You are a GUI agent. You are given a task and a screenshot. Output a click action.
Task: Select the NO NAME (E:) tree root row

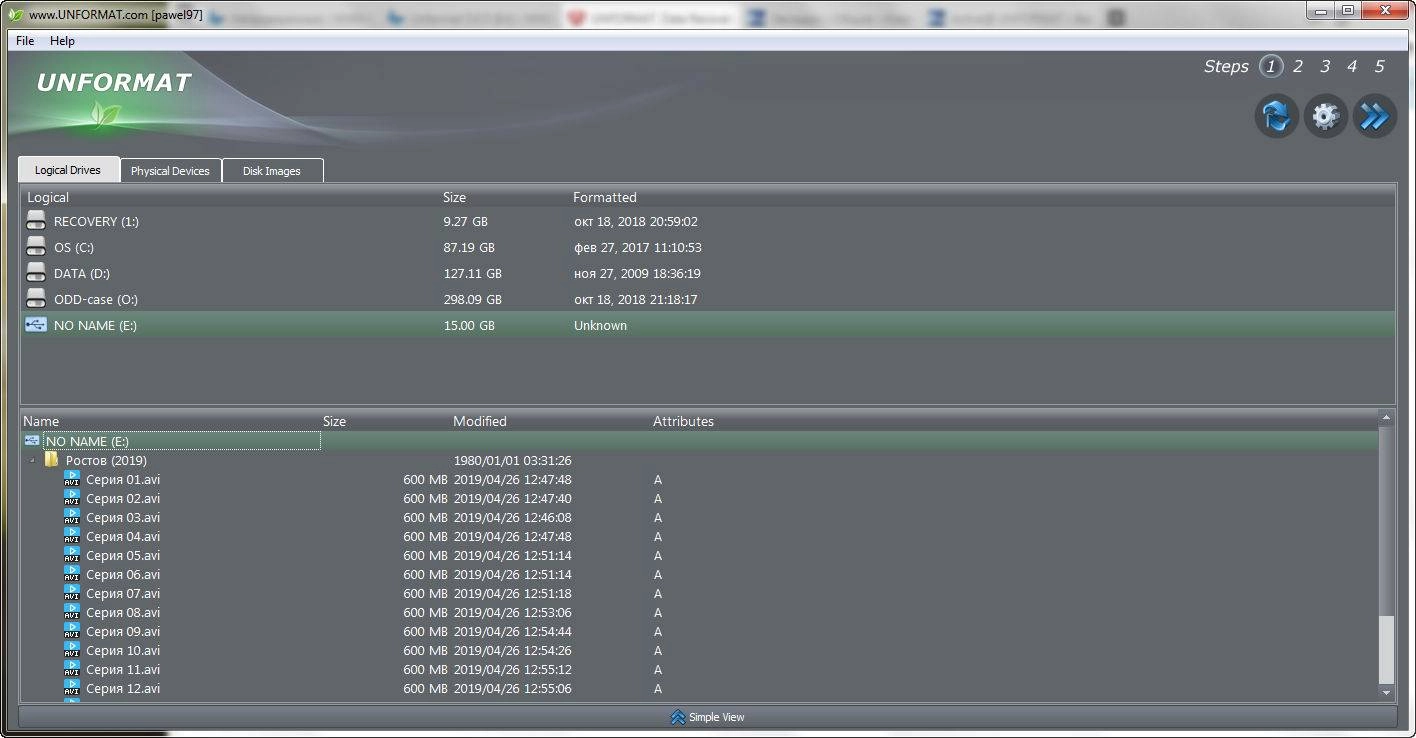pyautogui.click(x=700, y=441)
